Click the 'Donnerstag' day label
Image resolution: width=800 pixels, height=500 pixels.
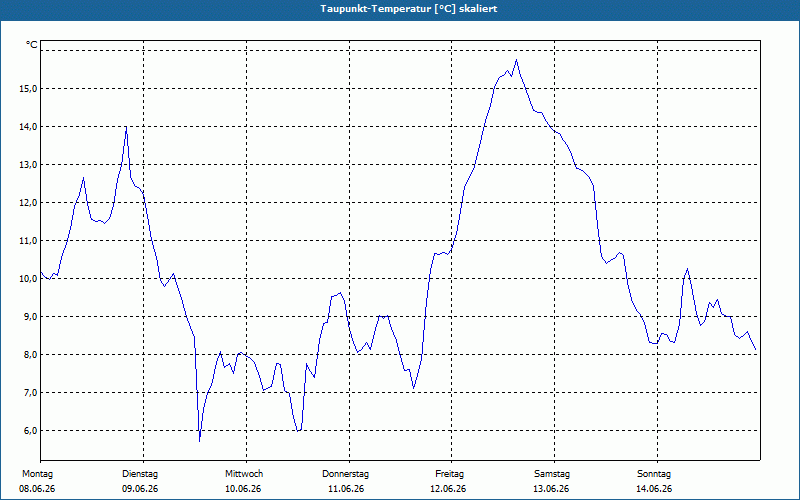tap(345, 474)
